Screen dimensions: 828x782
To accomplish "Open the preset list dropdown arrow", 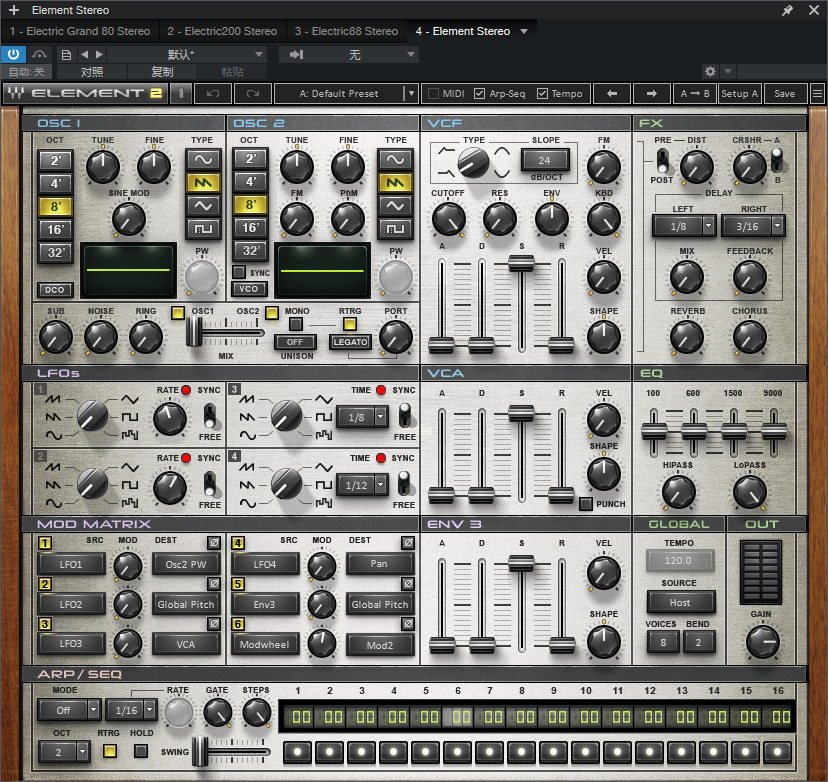I will (411, 93).
